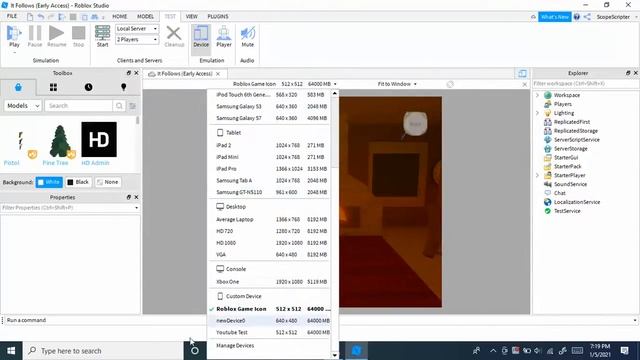Viewport: 640px width, 360px height.
Task: Open the Player emulation tool
Action: (x=224, y=36)
